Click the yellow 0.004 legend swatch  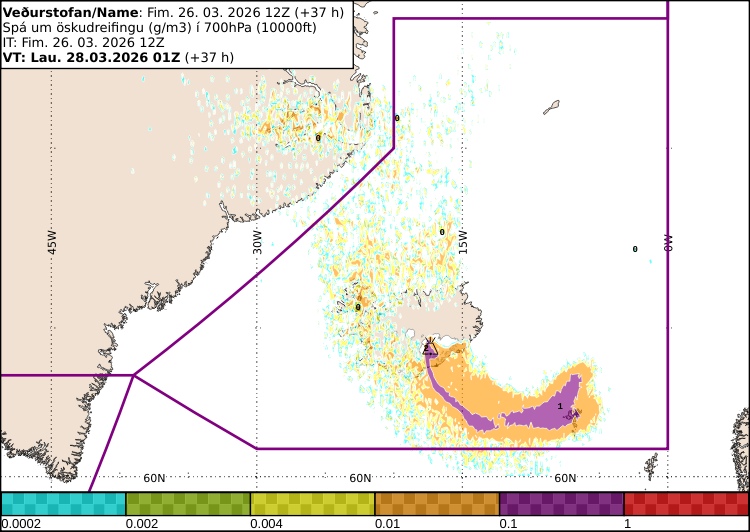(x=312, y=504)
